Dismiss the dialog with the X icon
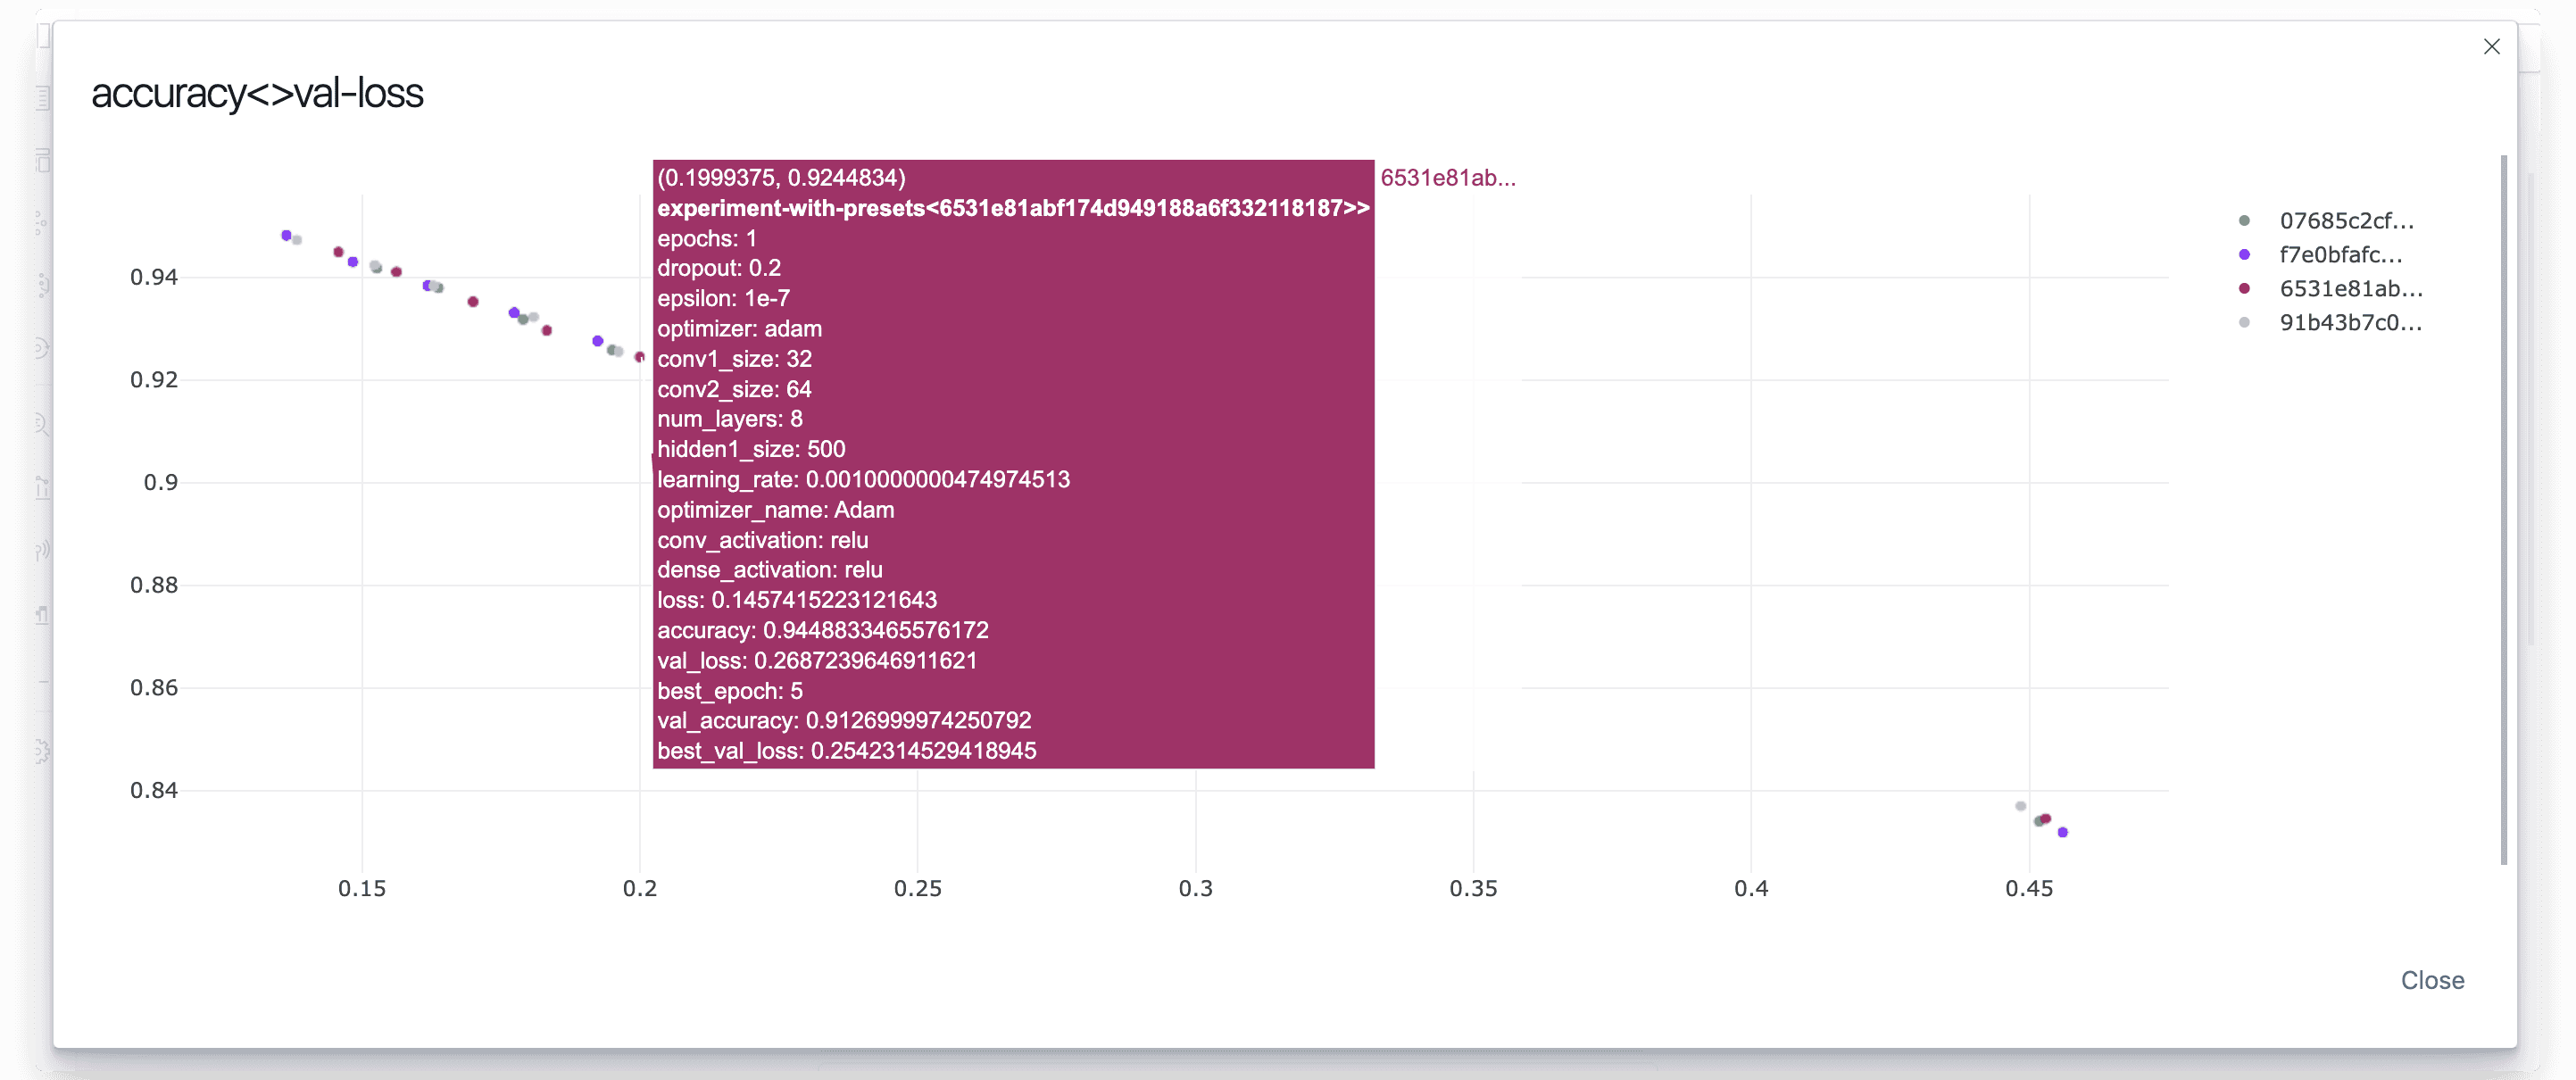 coord(2491,46)
